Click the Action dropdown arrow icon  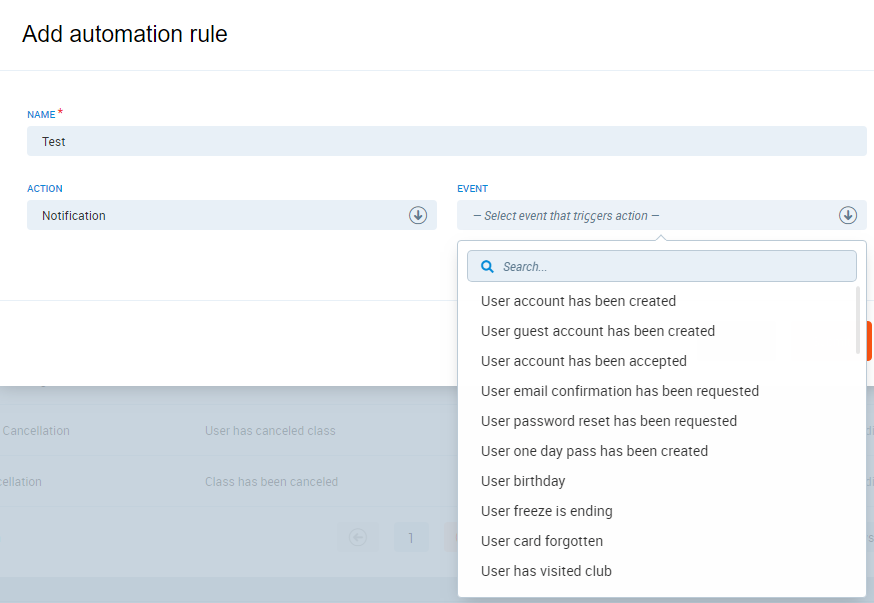point(418,215)
